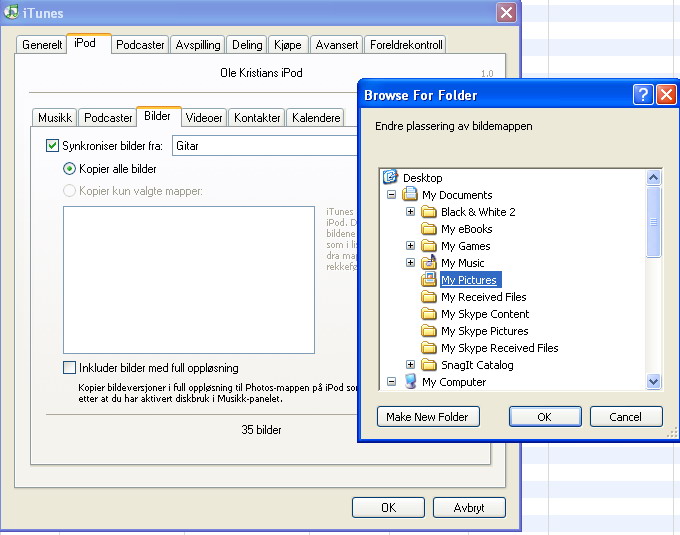Click the My Computer icon in tree
This screenshot has height=535, width=680.
click(x=410, y=382)
